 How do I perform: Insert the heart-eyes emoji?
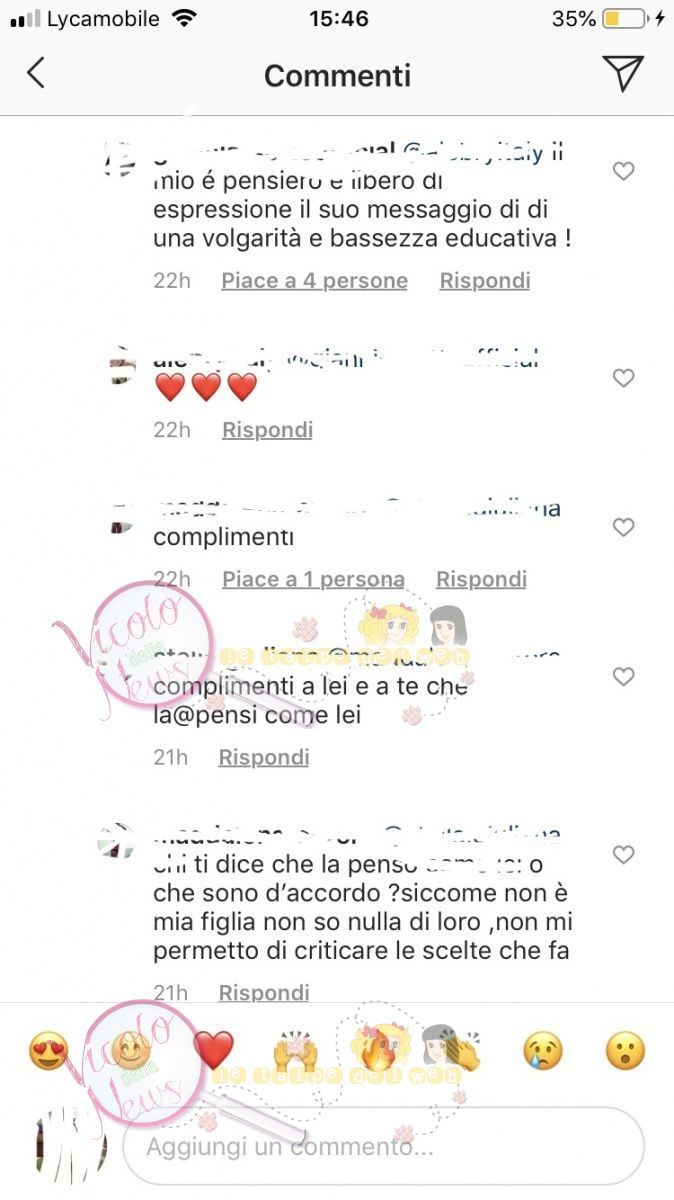48,1051
